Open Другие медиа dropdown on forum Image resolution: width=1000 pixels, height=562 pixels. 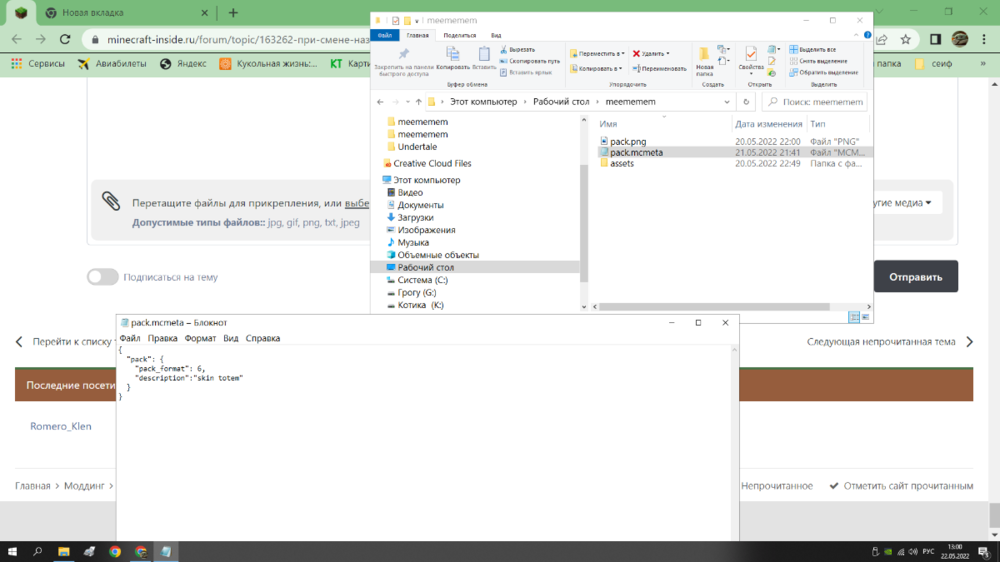(904, 203)
